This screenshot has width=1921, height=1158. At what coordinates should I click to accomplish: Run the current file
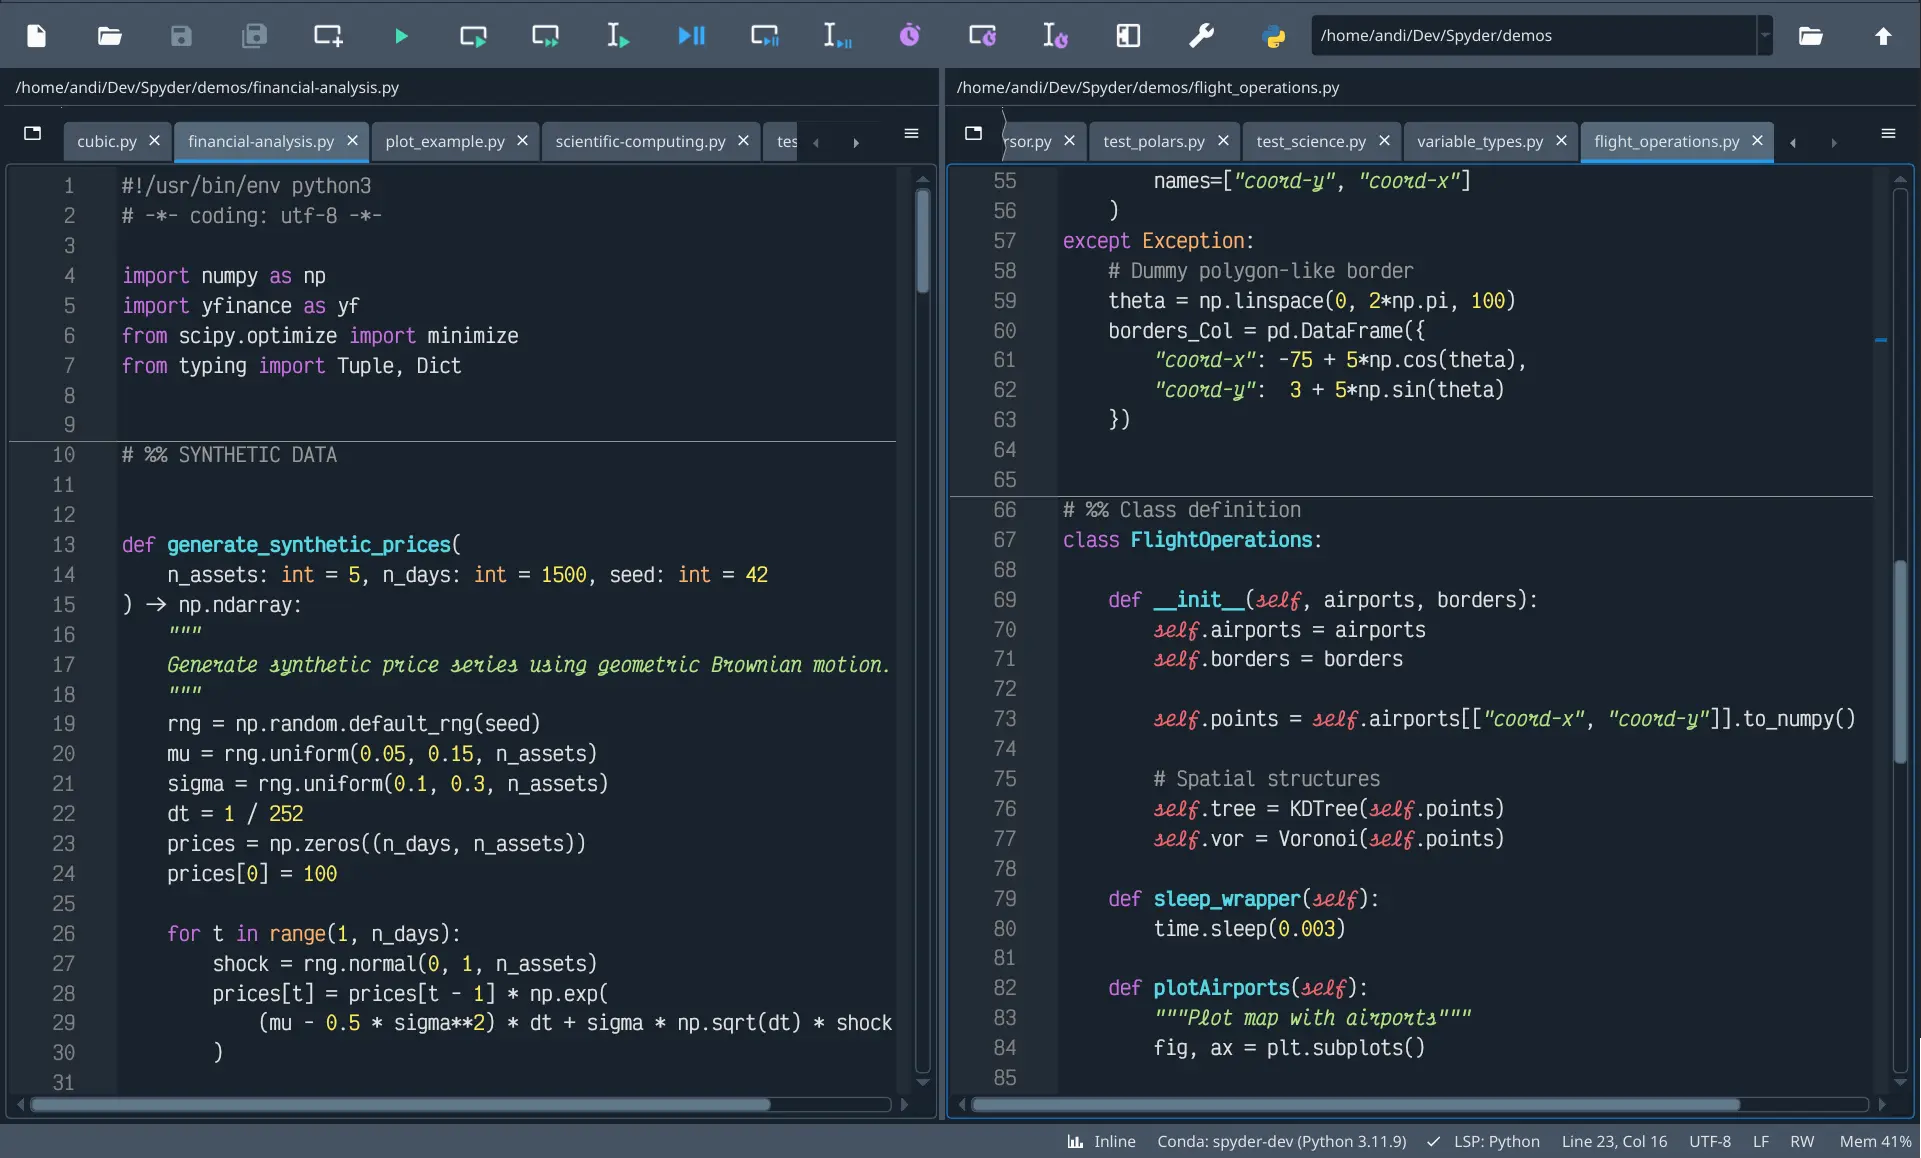pos(401,36)
